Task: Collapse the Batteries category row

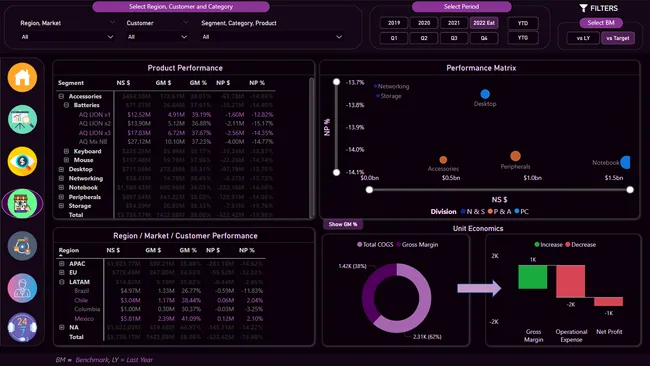Action: coord(66,105)
